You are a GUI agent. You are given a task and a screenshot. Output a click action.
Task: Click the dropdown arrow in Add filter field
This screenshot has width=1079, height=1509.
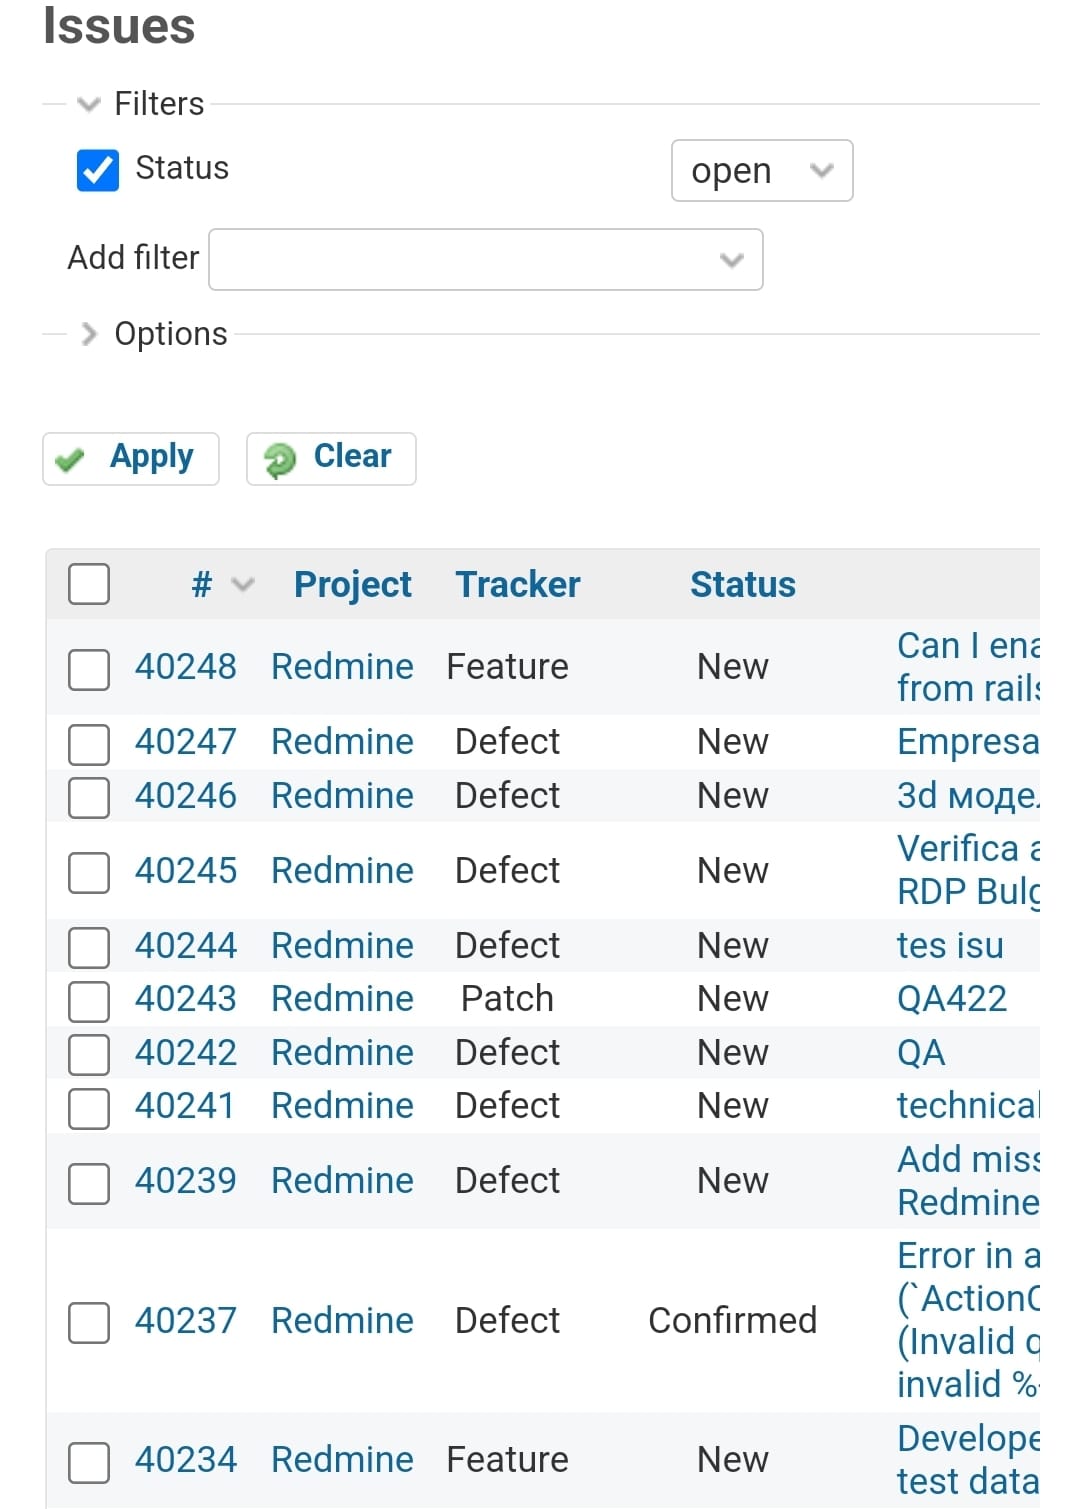[731, 260]
